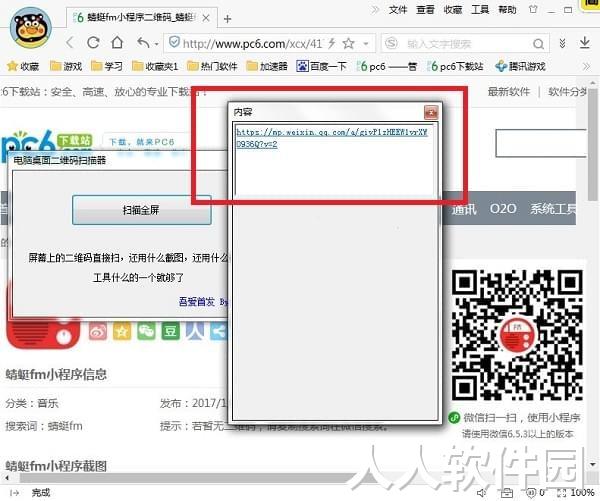Share via yellow QQ-zone star icon
The width and height of the screenshot is (600, 501).
(122, 332)
